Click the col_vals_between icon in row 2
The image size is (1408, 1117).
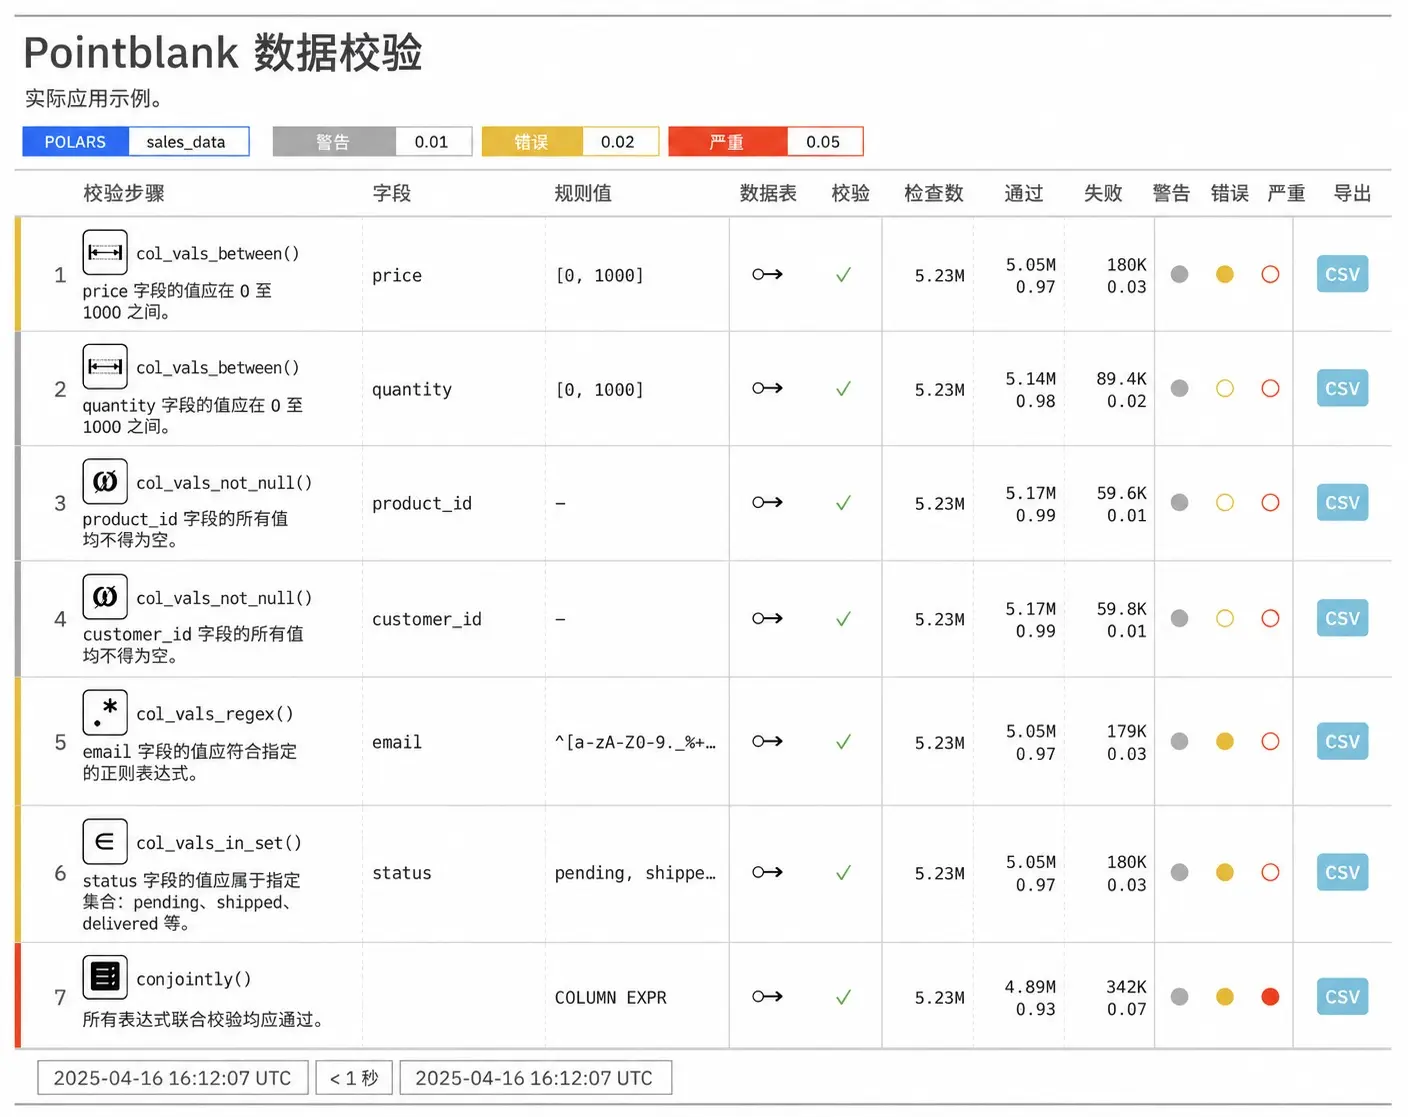tap(105, 366)
